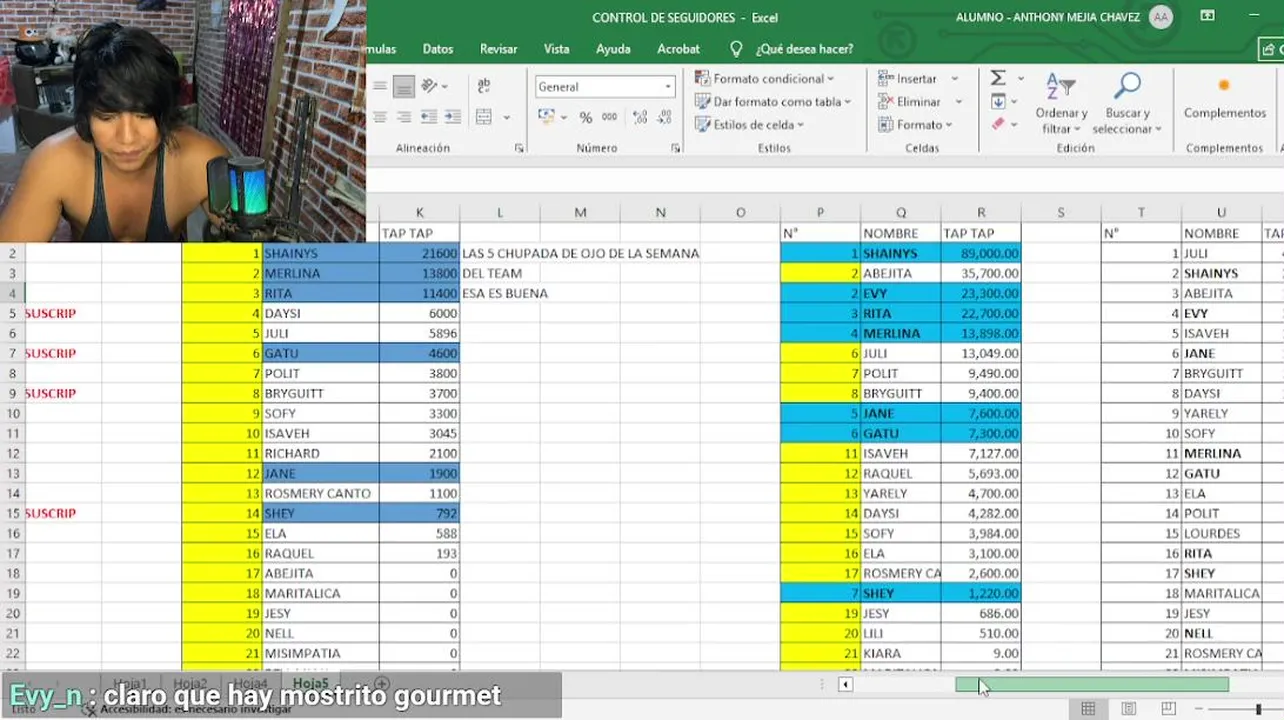Select cell ROSMERY CANTO in column J
This screenshot has width=1284, height=720.
tap(321, 493)
